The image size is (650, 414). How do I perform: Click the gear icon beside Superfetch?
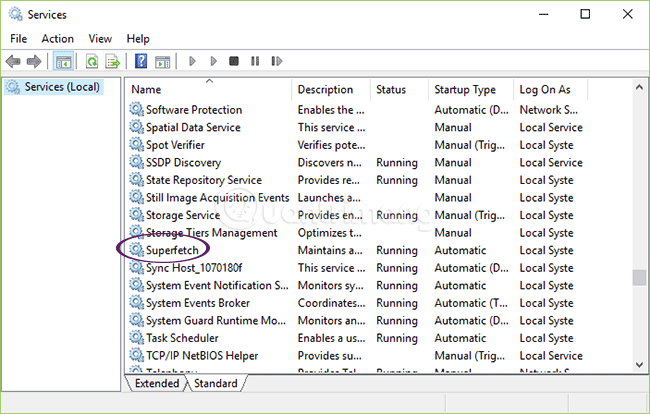pyautogui.click(x=137, y=250)
